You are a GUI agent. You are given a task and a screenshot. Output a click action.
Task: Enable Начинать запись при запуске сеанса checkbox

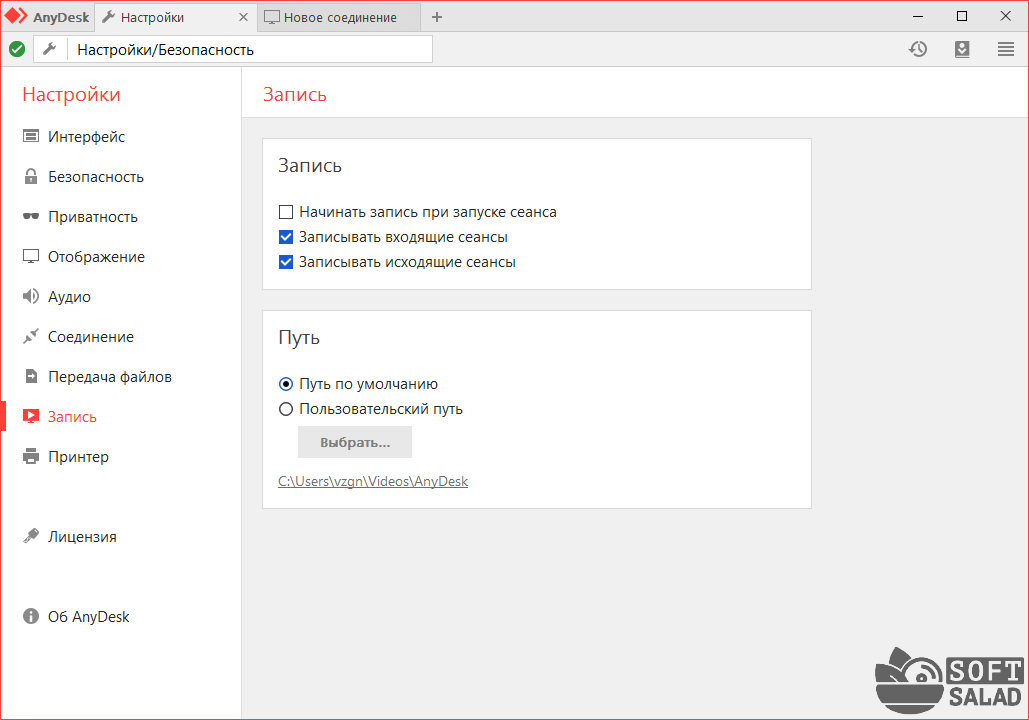pos(286,212)
